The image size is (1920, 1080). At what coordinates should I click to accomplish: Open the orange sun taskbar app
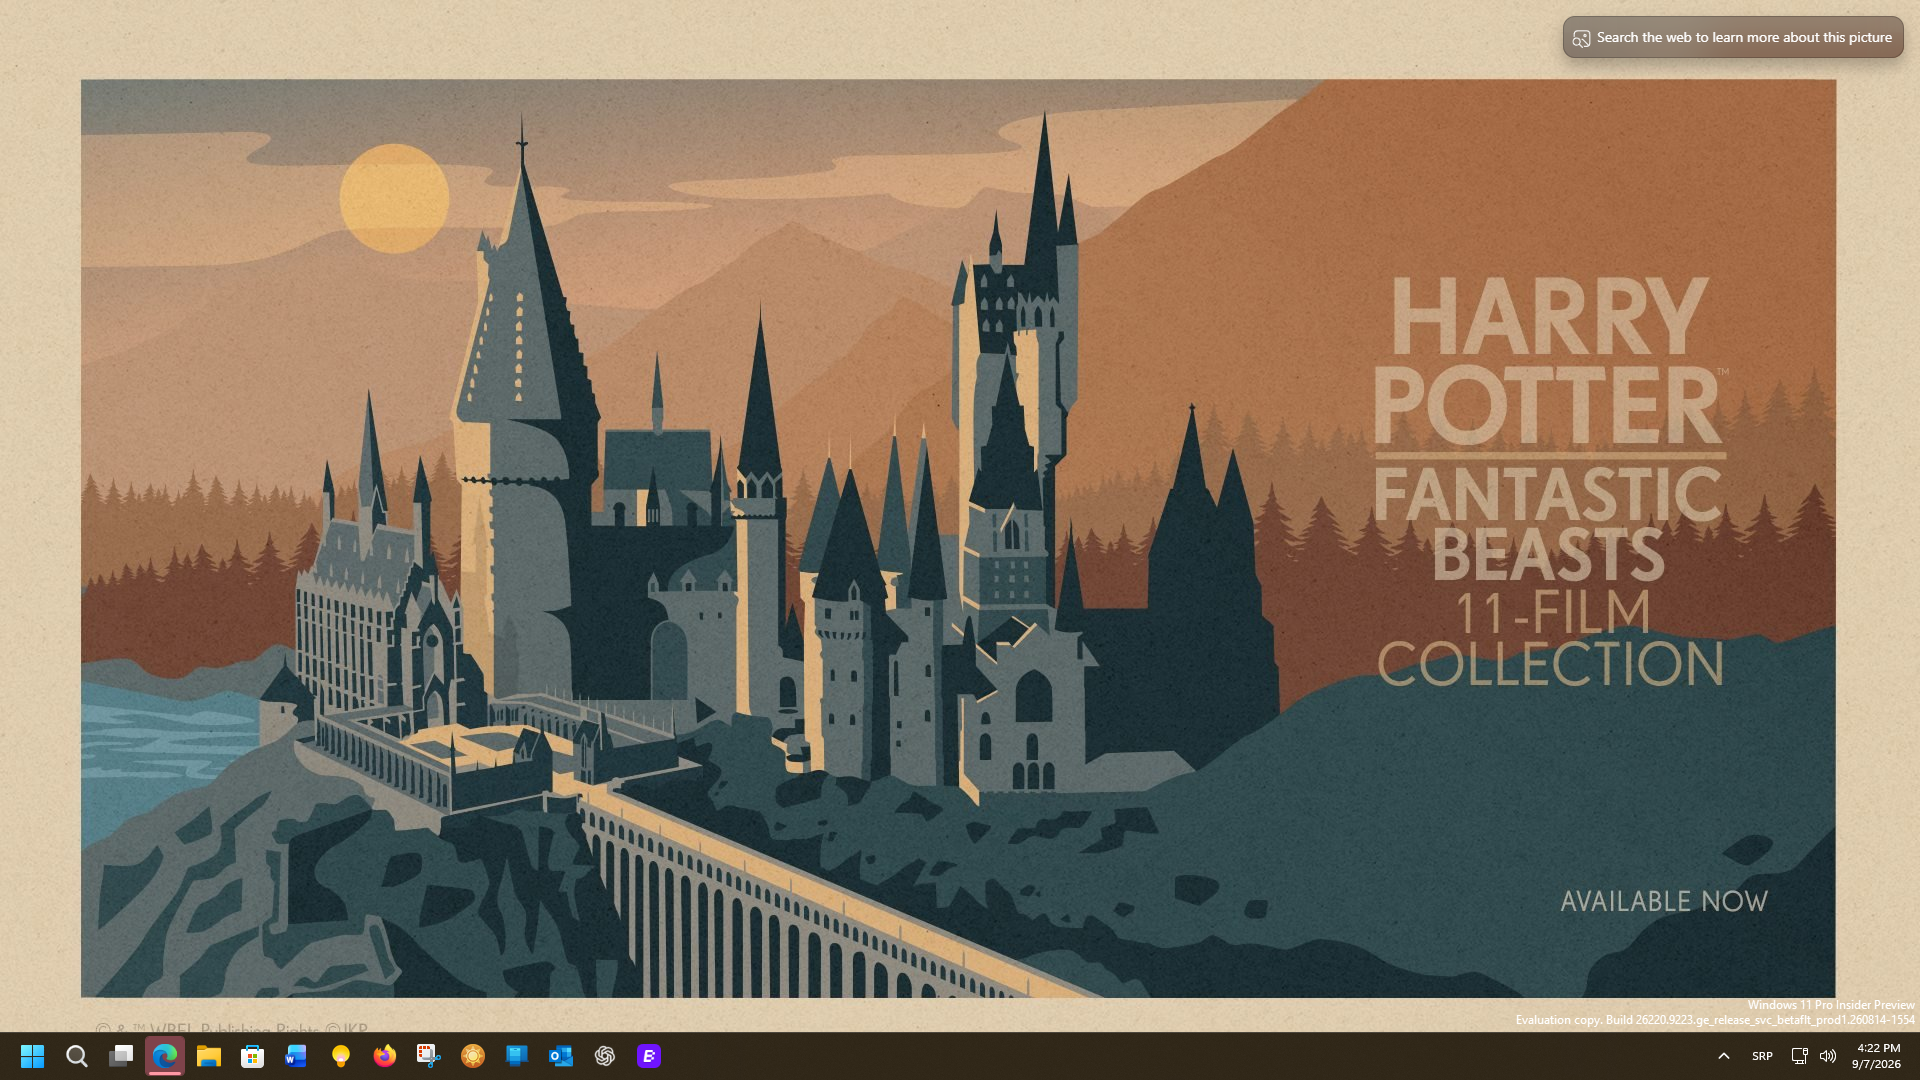click(473, 1056)
